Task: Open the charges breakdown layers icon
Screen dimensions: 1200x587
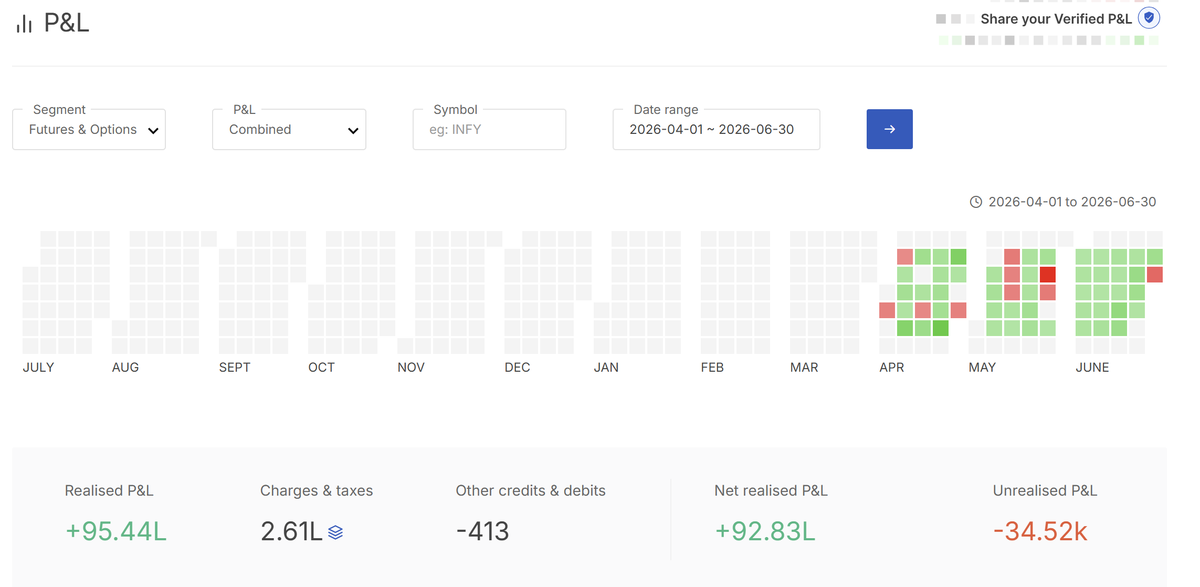Action: (336, 532)
